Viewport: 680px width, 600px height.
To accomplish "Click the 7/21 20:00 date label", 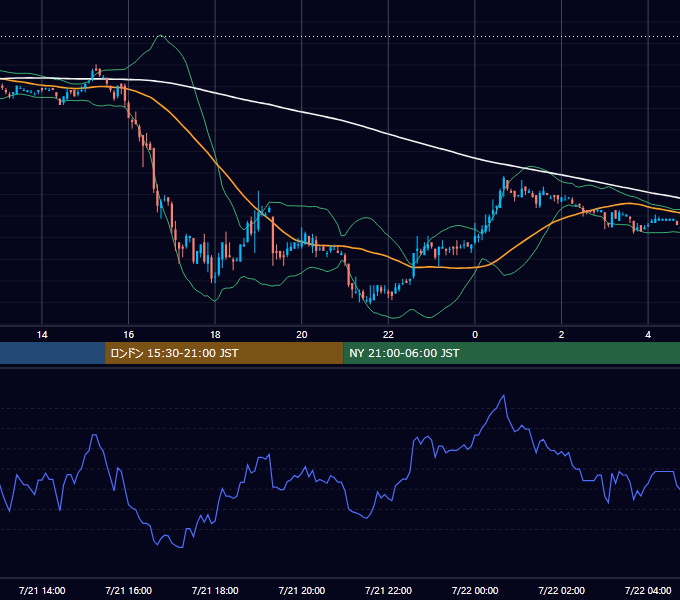I will pos(302,590).
